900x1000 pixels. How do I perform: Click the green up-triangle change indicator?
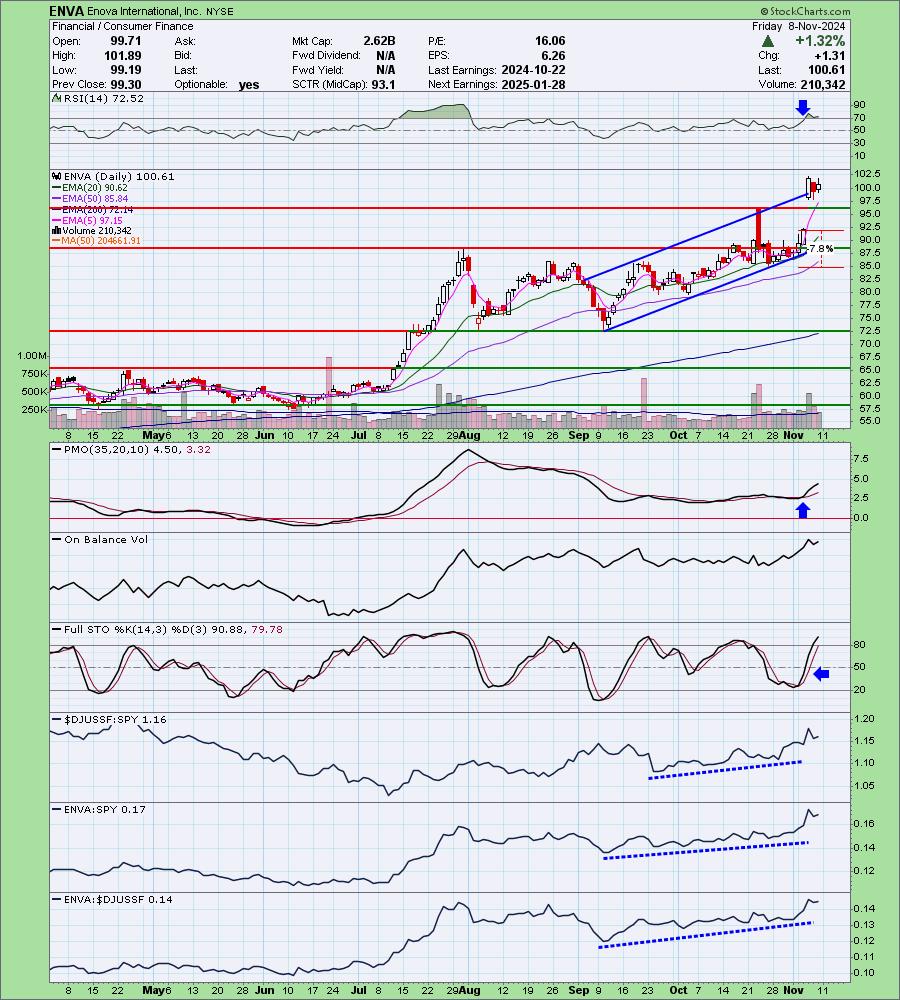point(768,41)
